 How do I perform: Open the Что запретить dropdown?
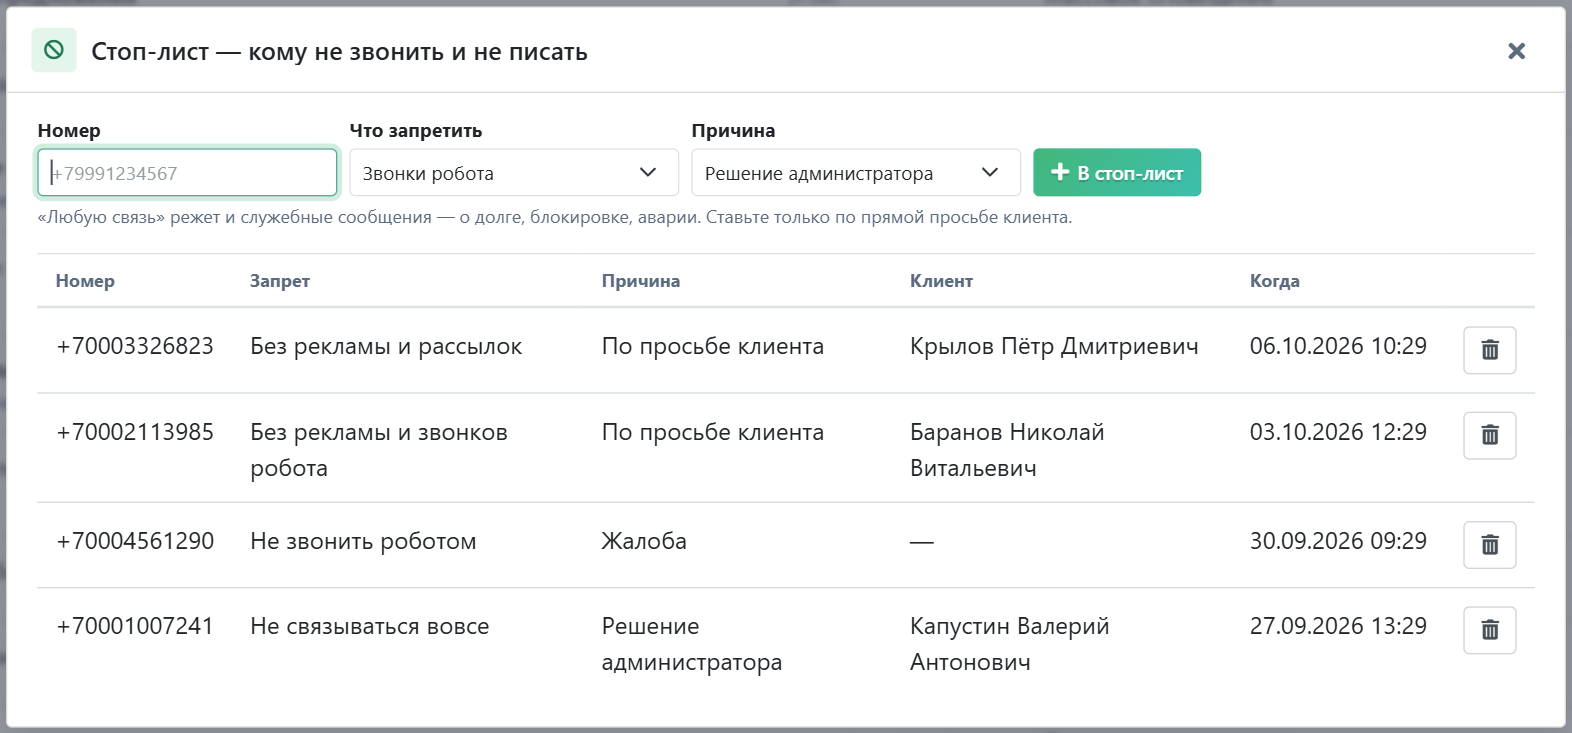tap(514, 173)
